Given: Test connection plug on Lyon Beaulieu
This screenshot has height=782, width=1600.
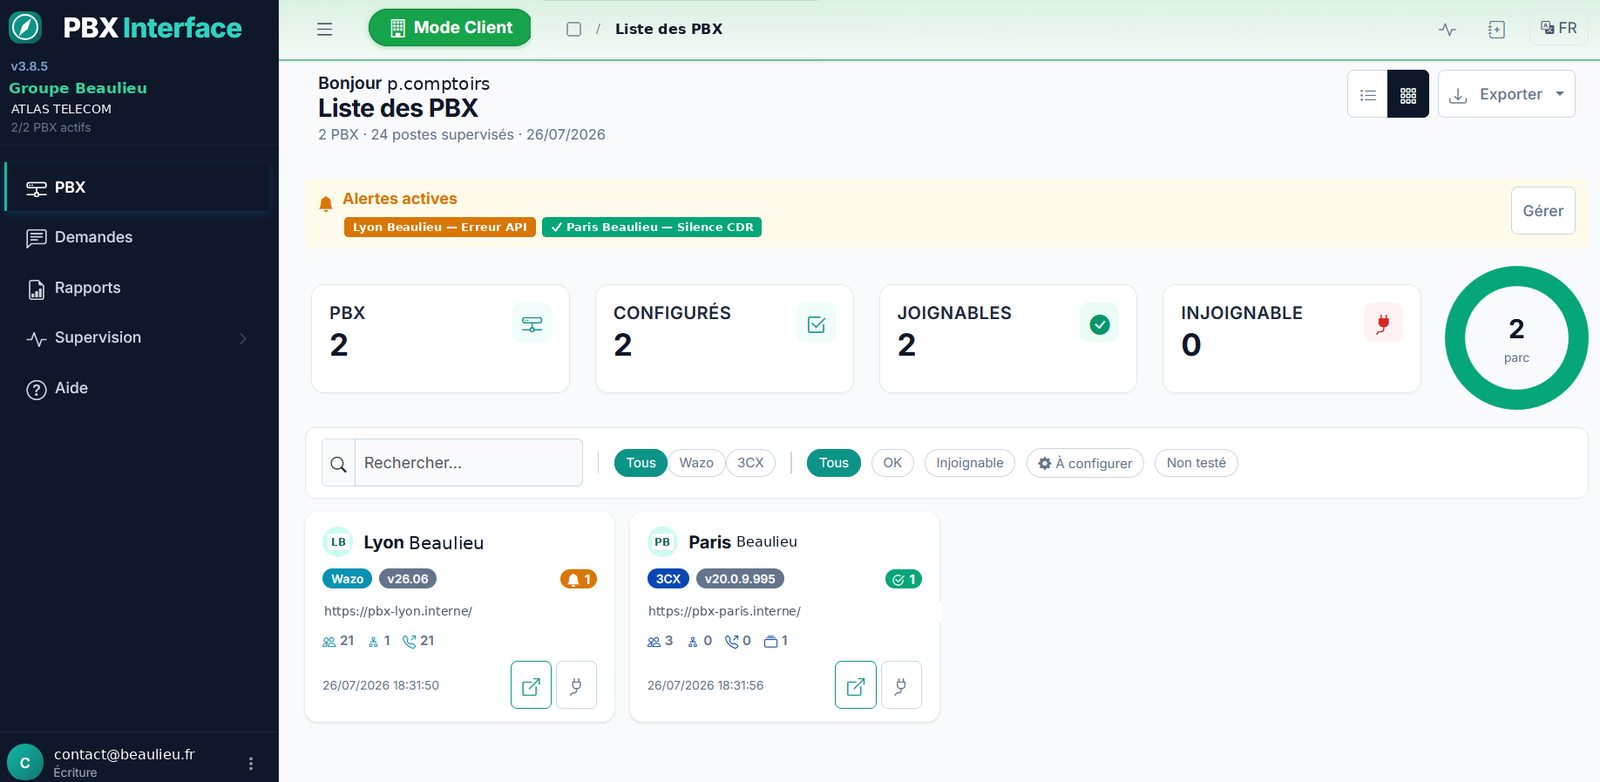Looking at the screenshot, I should click(x=576, y=685).
